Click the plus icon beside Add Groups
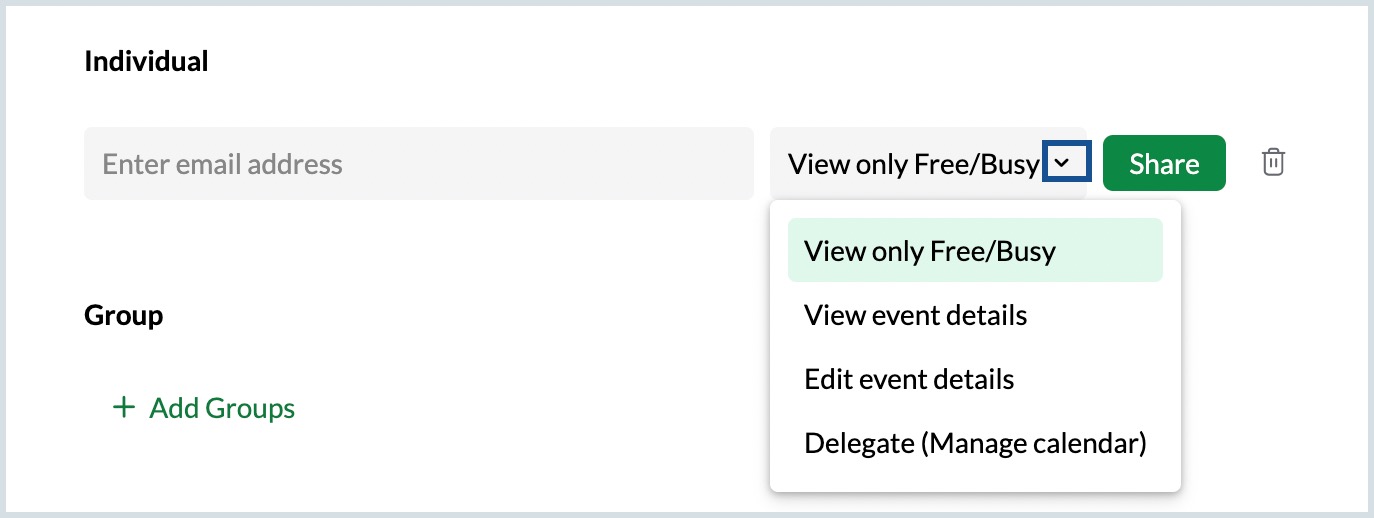This screenshot has width=1374, height=518. click(123, 407)
